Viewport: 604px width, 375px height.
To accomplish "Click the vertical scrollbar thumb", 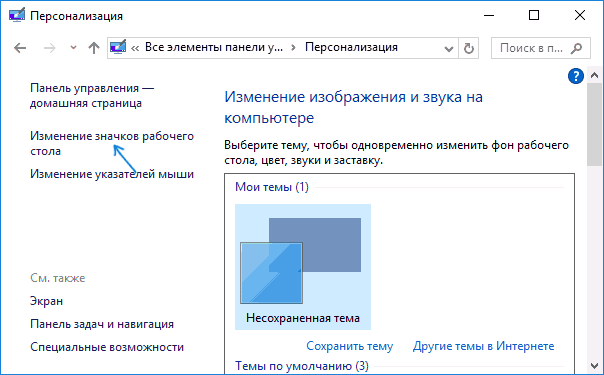I will pos(594,124).
